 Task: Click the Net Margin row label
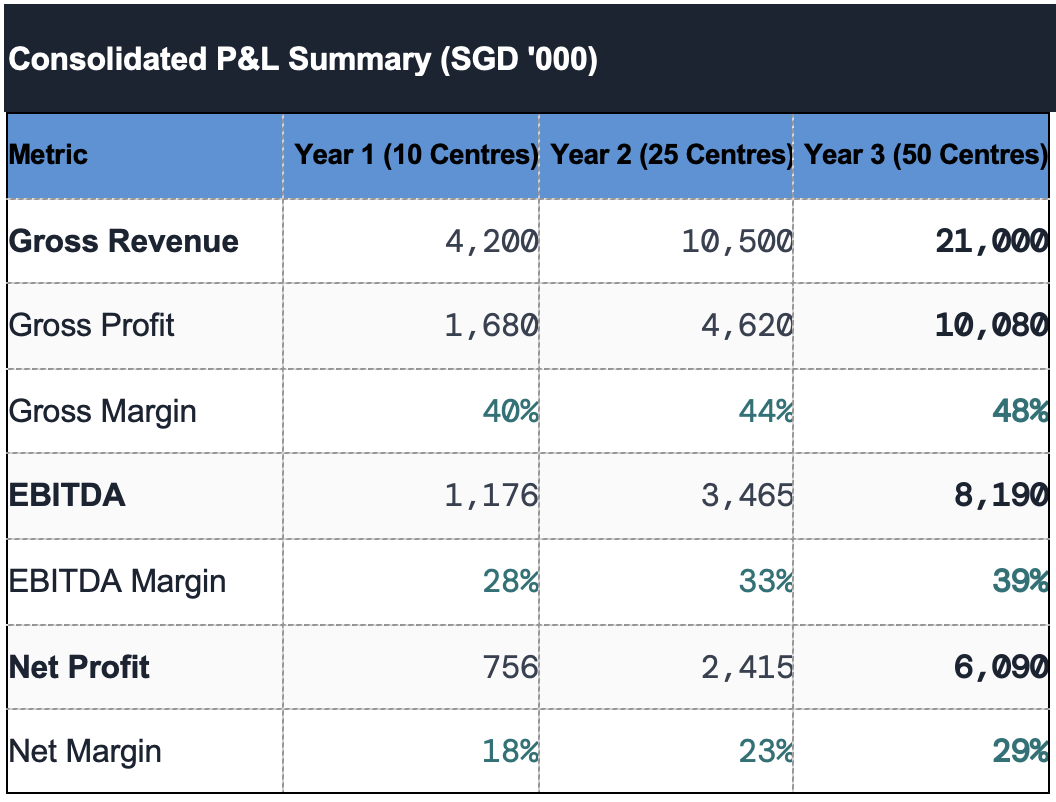[85, 751]
